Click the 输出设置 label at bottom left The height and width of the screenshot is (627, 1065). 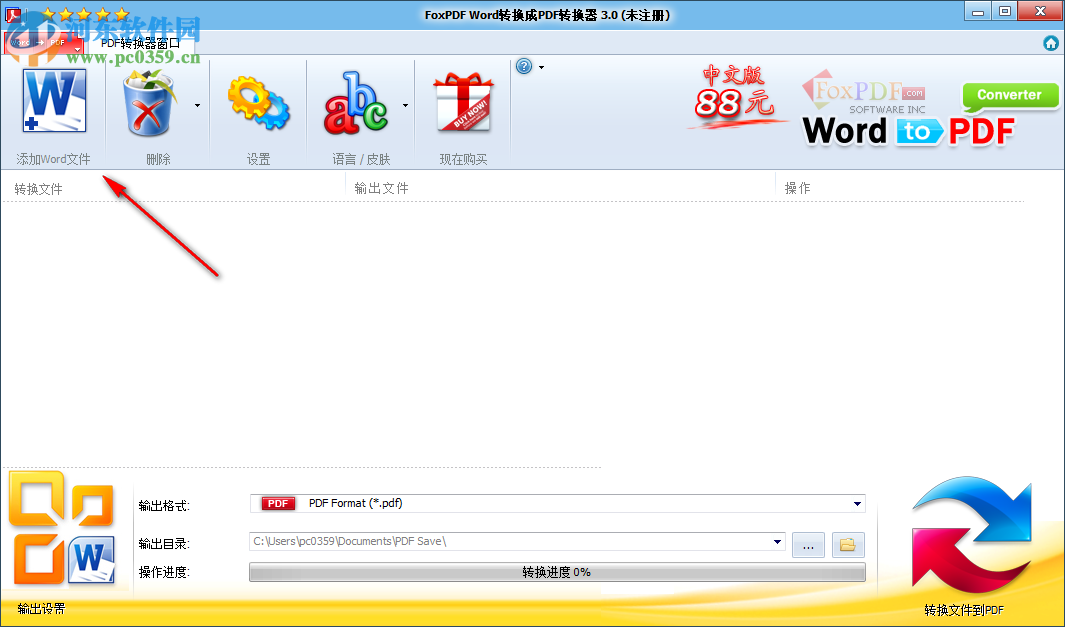point(40,609)
